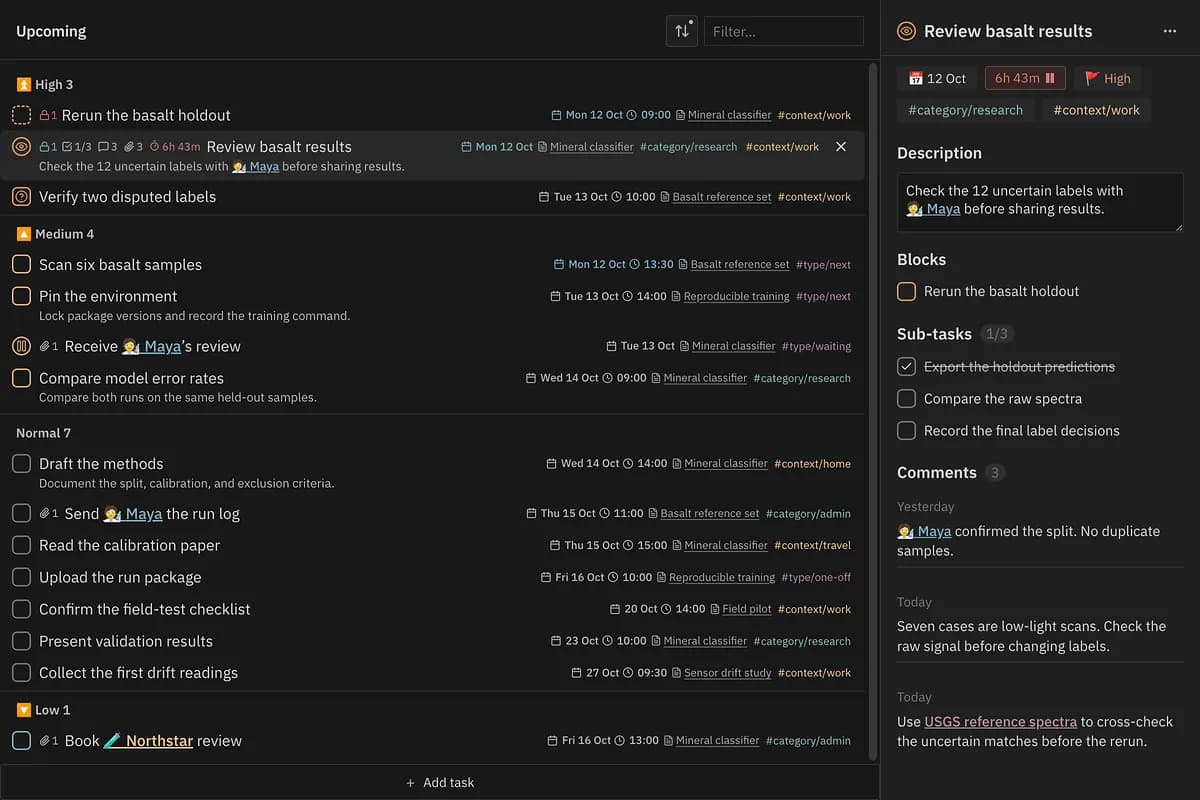
Task: Select #type/waiting tag on Receive Maya's review
Action: point(816,347)
